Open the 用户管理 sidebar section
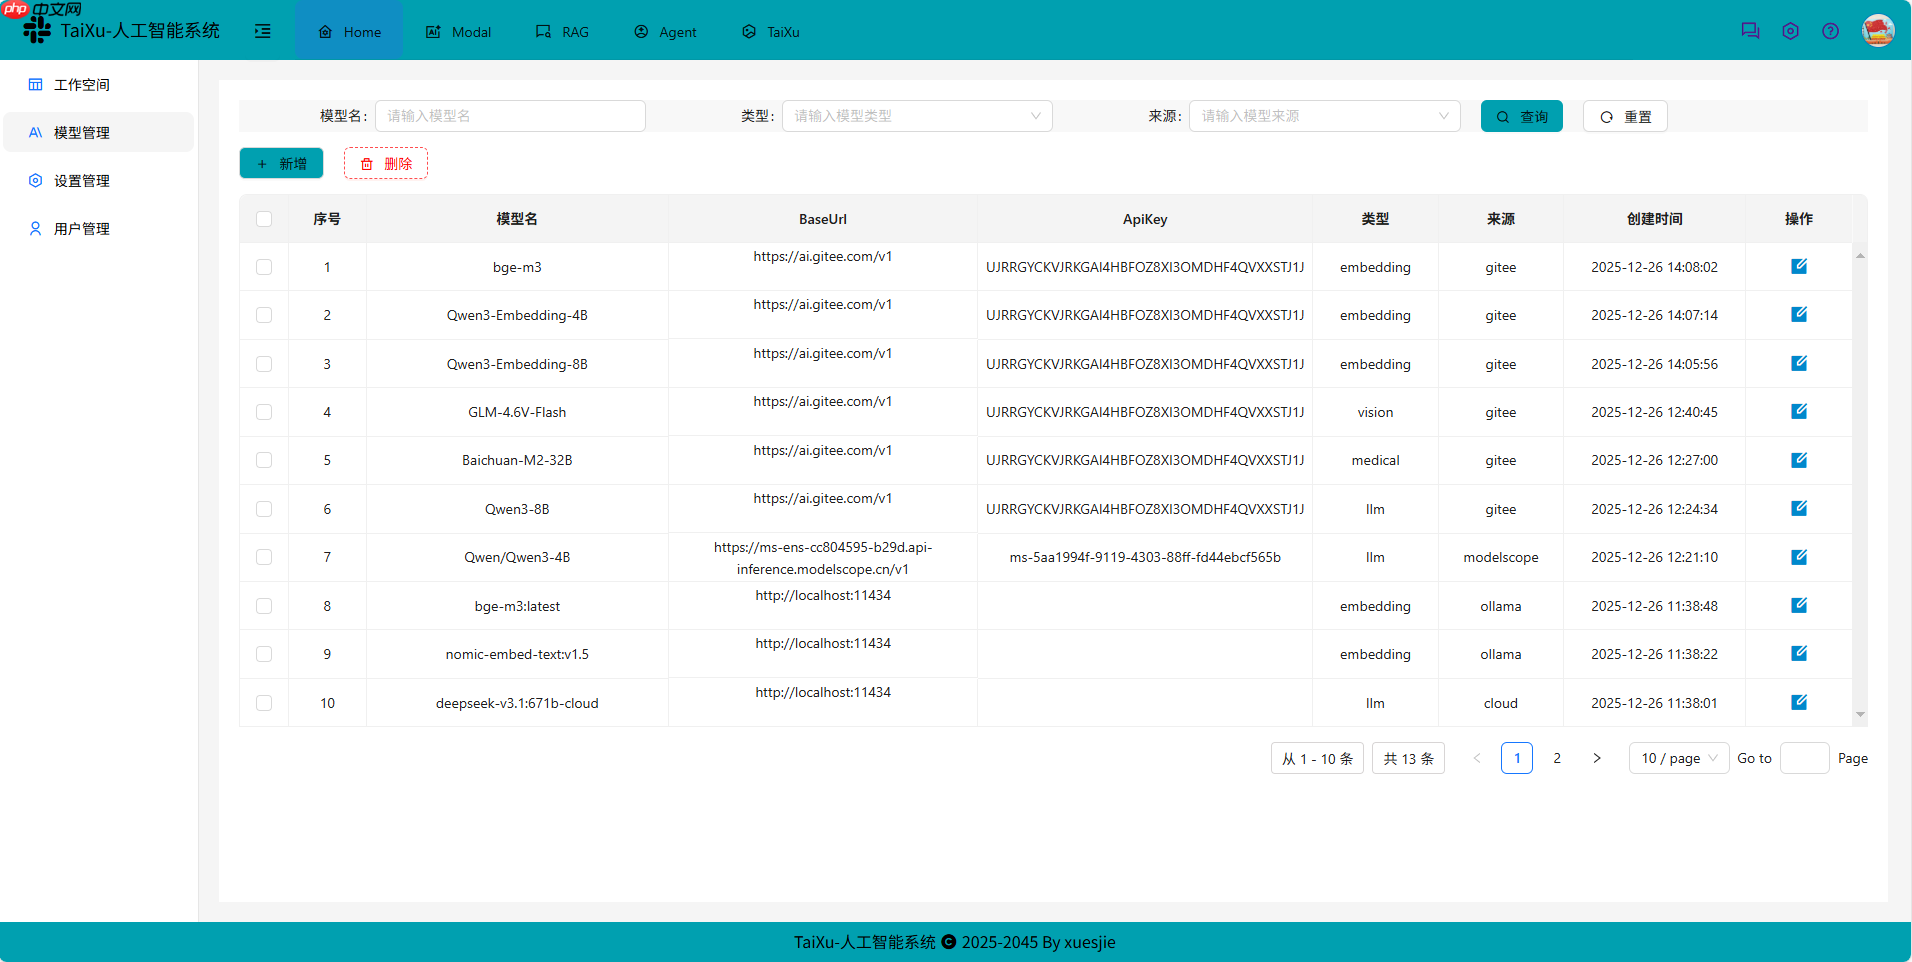The image size is (1912, 962). pyautogui.click(x=82, y=228)
